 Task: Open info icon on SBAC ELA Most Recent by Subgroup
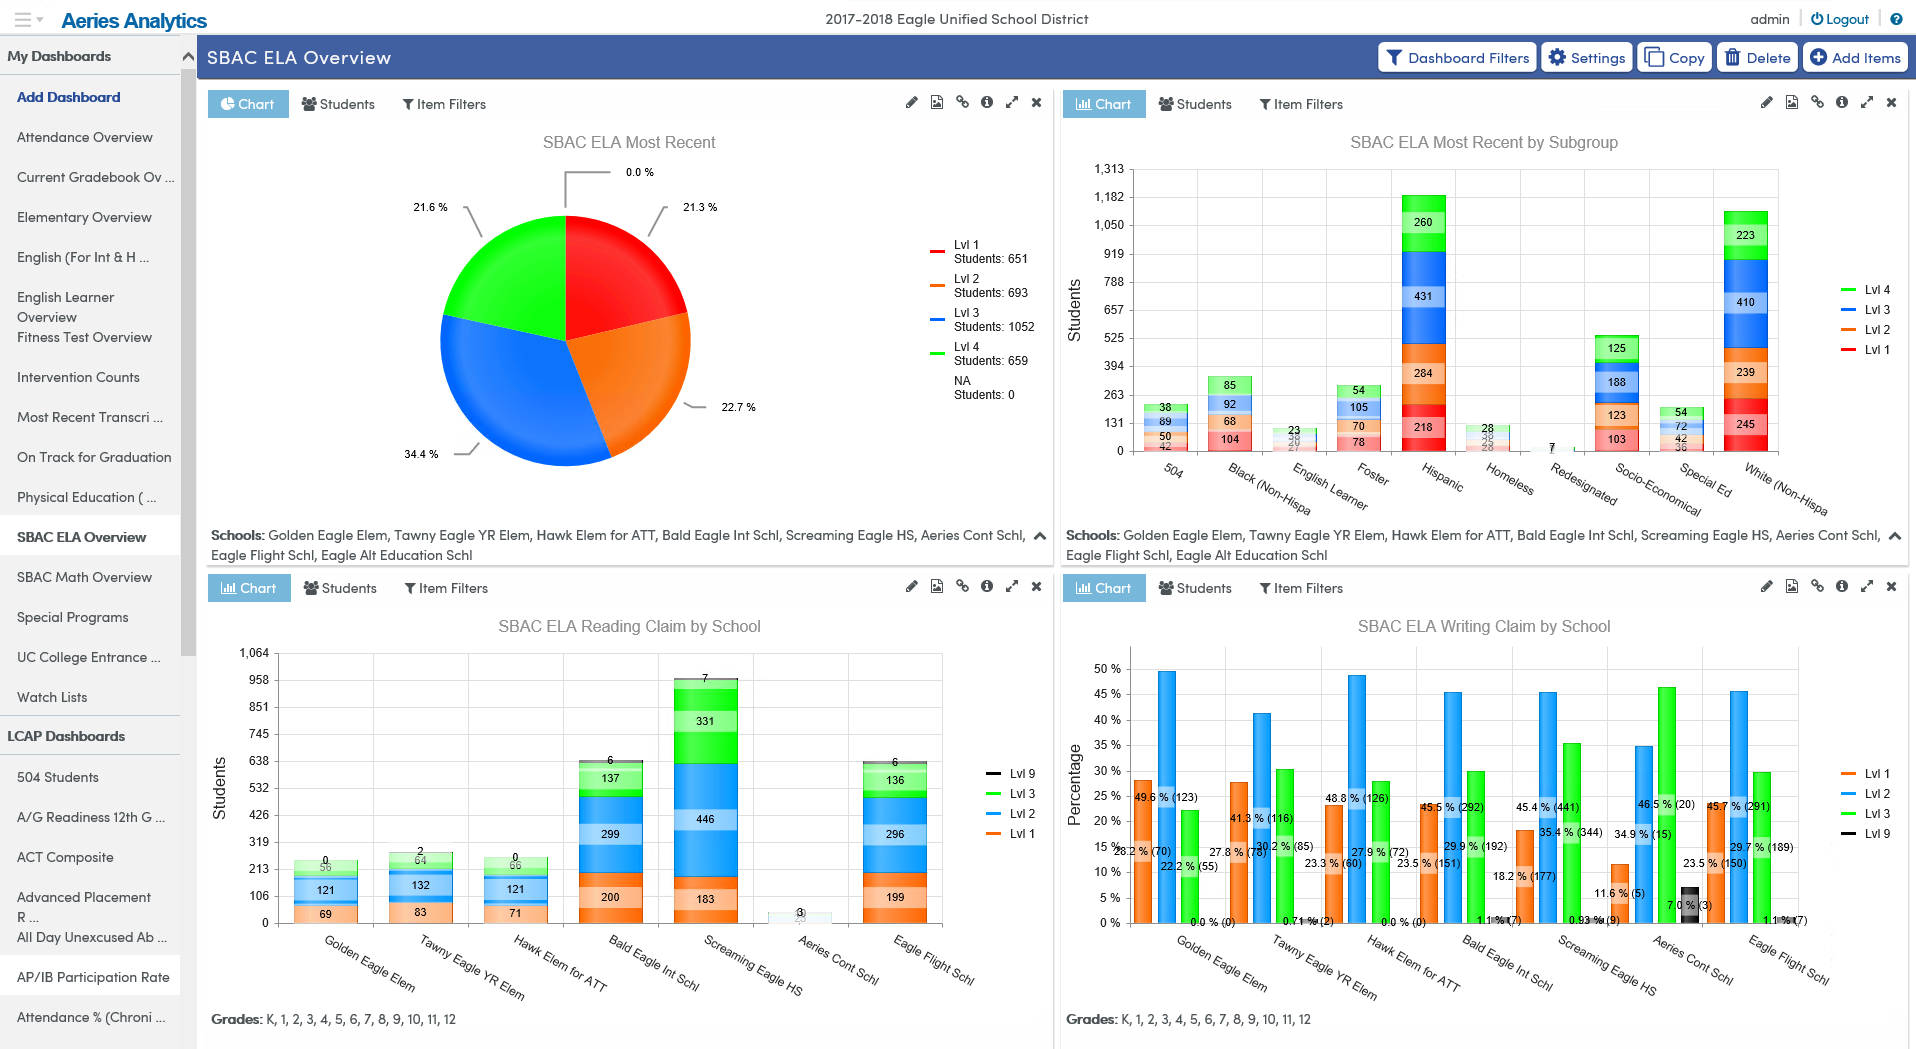[x=1842, y=103]
